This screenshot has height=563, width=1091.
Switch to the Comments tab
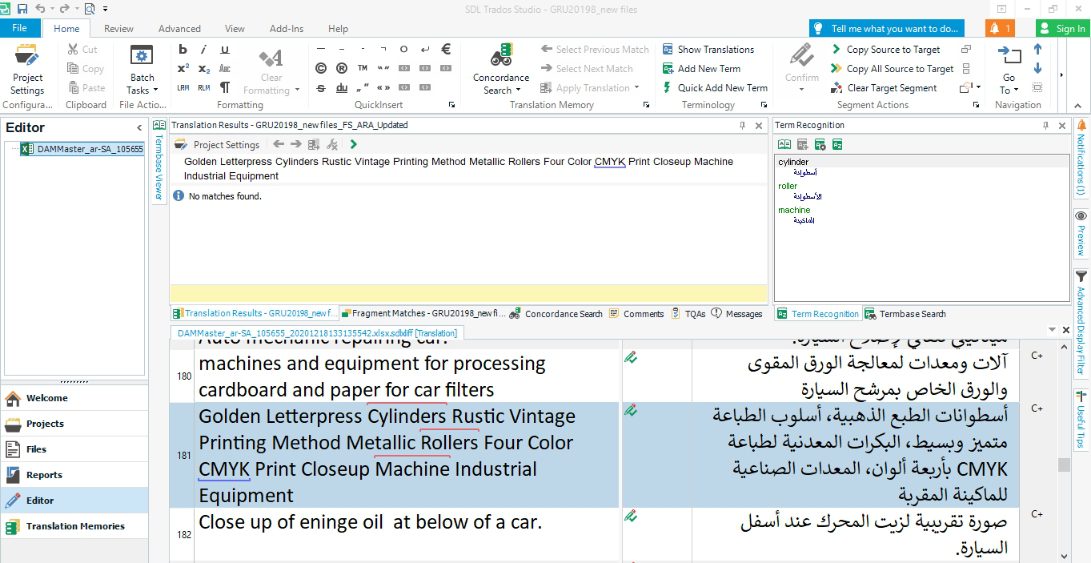[x=636, y=314]
